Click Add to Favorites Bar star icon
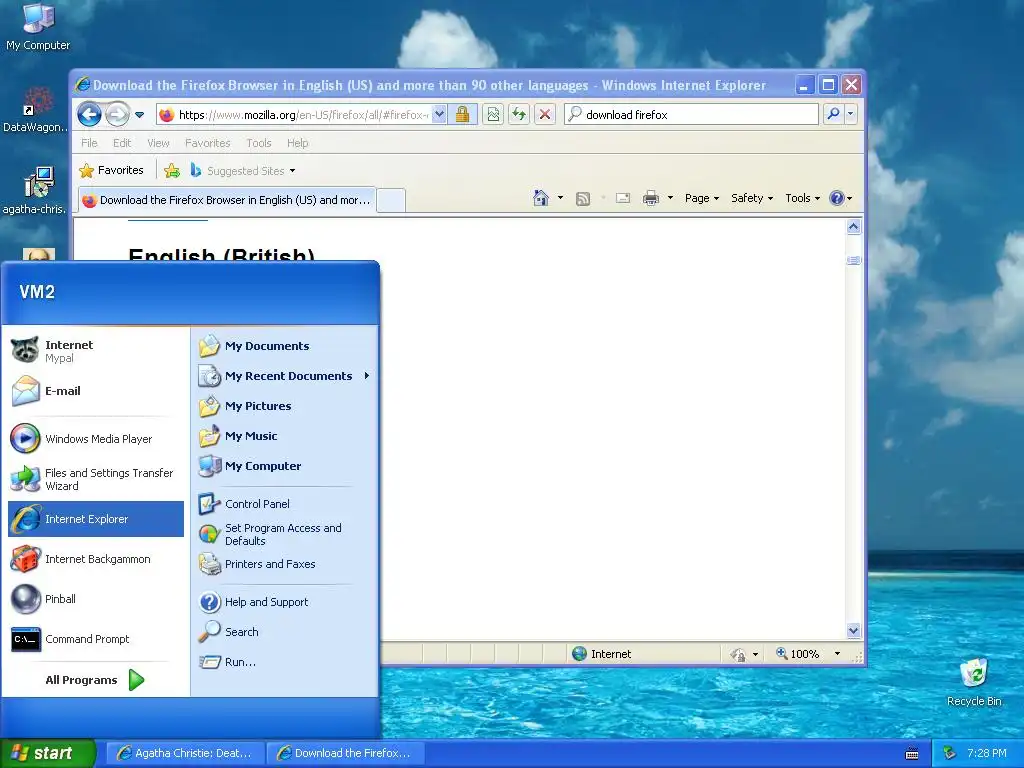1024x768 pixels. click(172, 171)
